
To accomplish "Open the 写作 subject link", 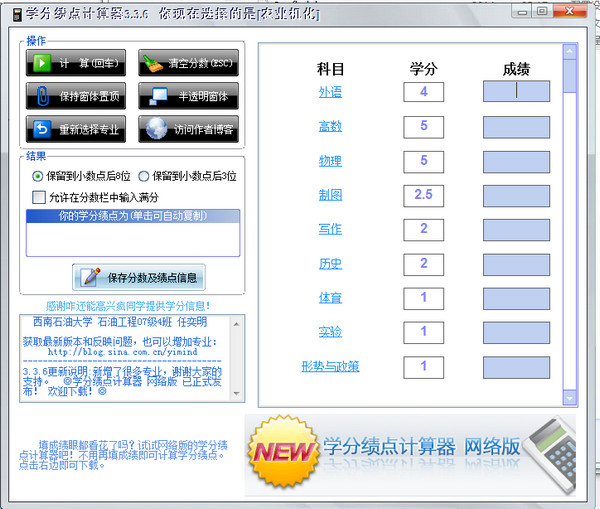I will (330, 229).
